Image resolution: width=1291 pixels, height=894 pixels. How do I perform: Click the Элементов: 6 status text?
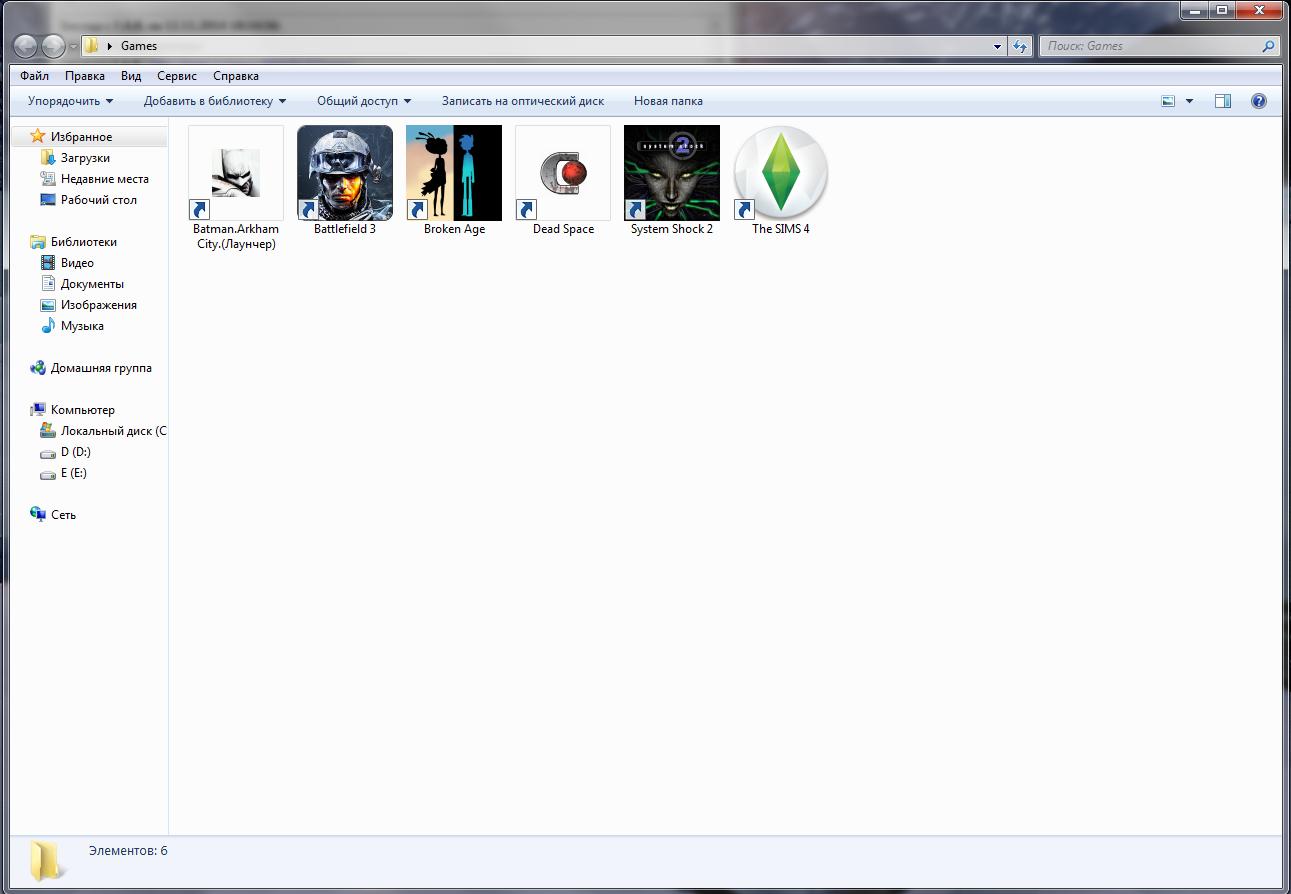(128, 851)
